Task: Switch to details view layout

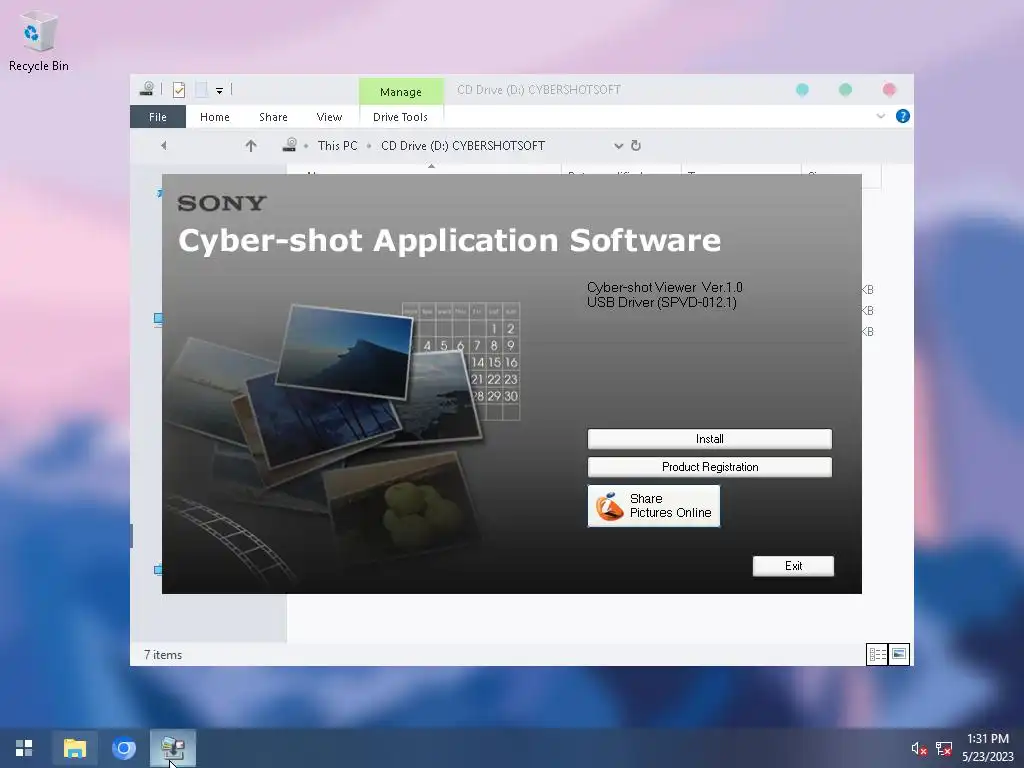Action: coord(877,654)
